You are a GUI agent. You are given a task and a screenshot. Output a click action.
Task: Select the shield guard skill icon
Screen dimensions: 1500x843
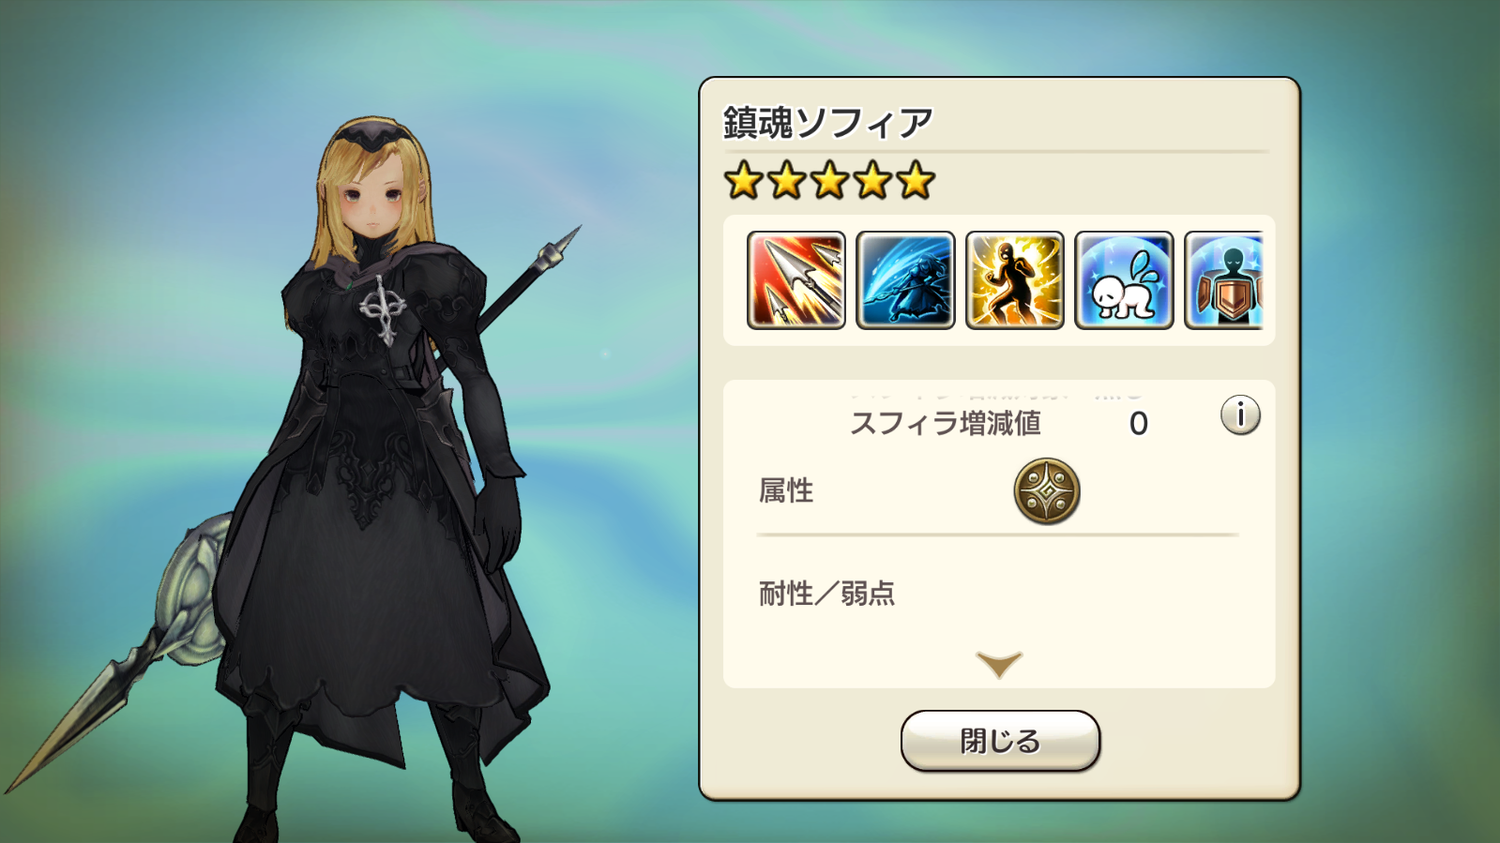pos(1224,280)
